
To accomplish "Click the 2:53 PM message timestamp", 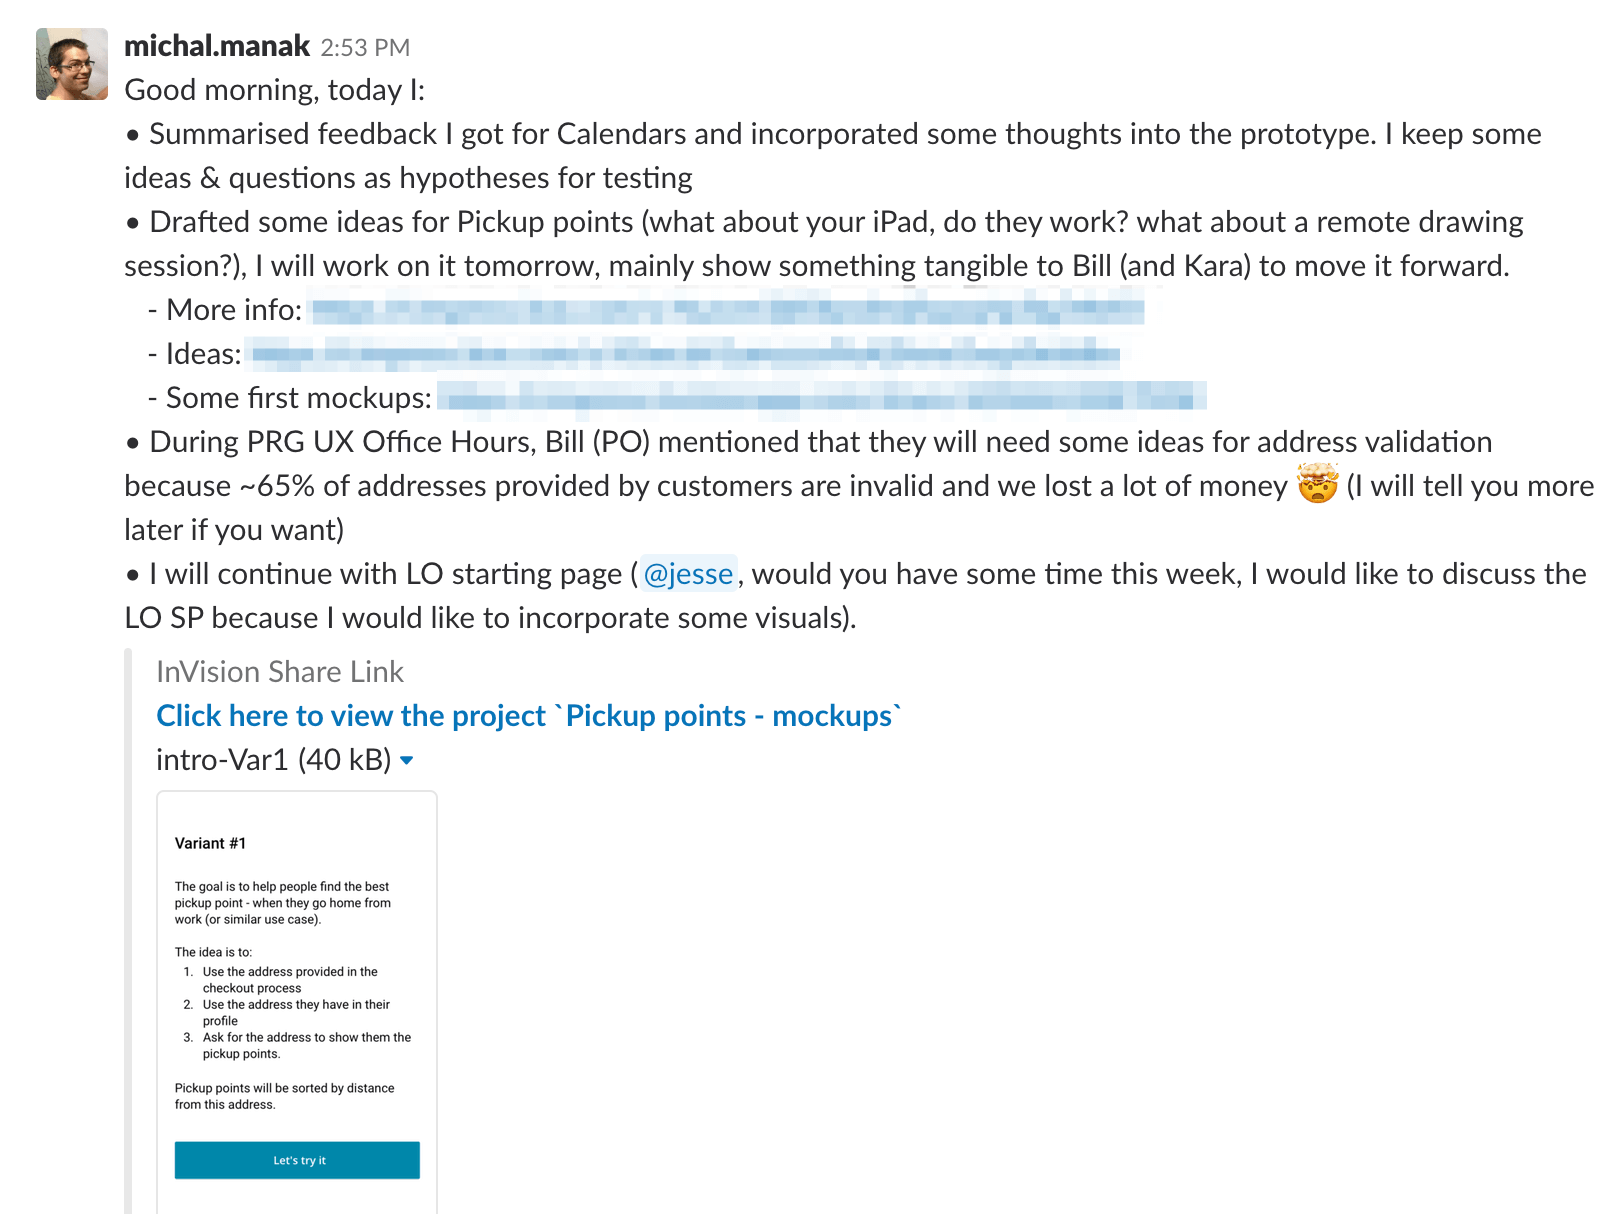I will [x=365, y=47].
